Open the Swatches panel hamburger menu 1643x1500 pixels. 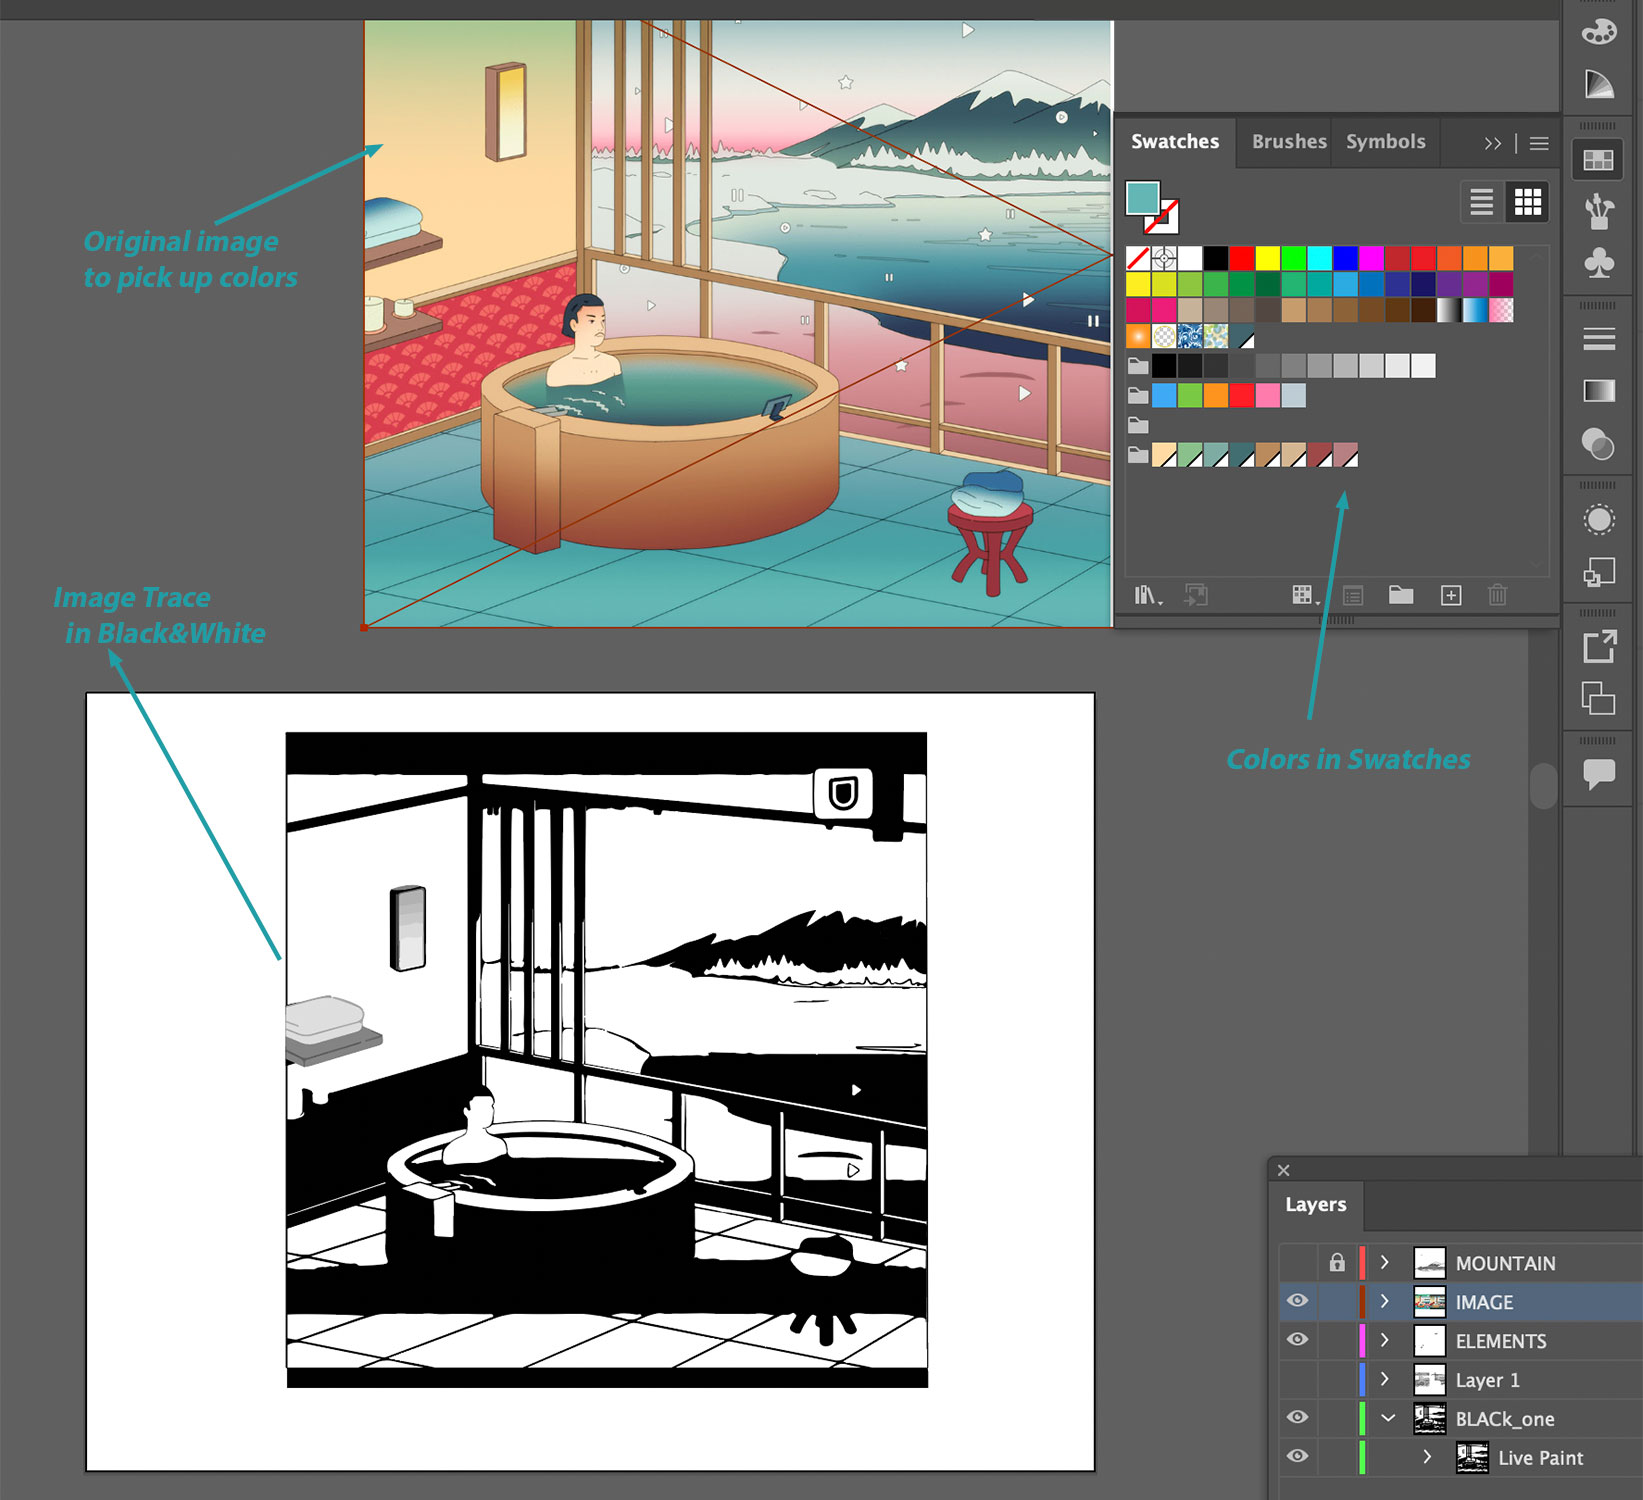(x=1539, y=144)
